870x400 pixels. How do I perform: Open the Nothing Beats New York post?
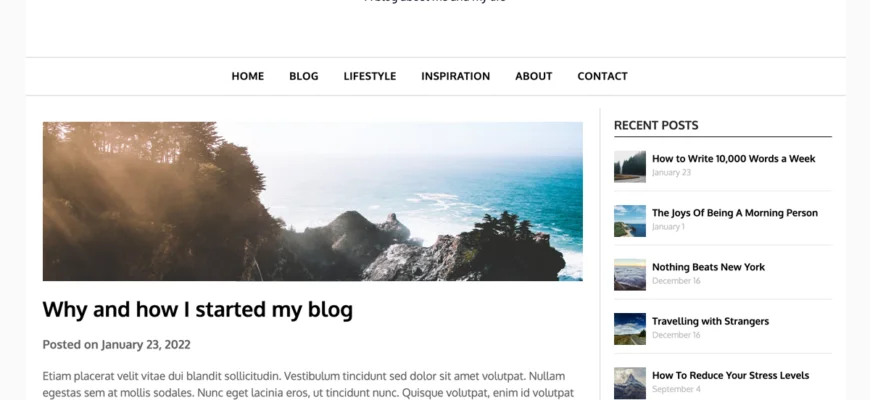coord(708,267)
